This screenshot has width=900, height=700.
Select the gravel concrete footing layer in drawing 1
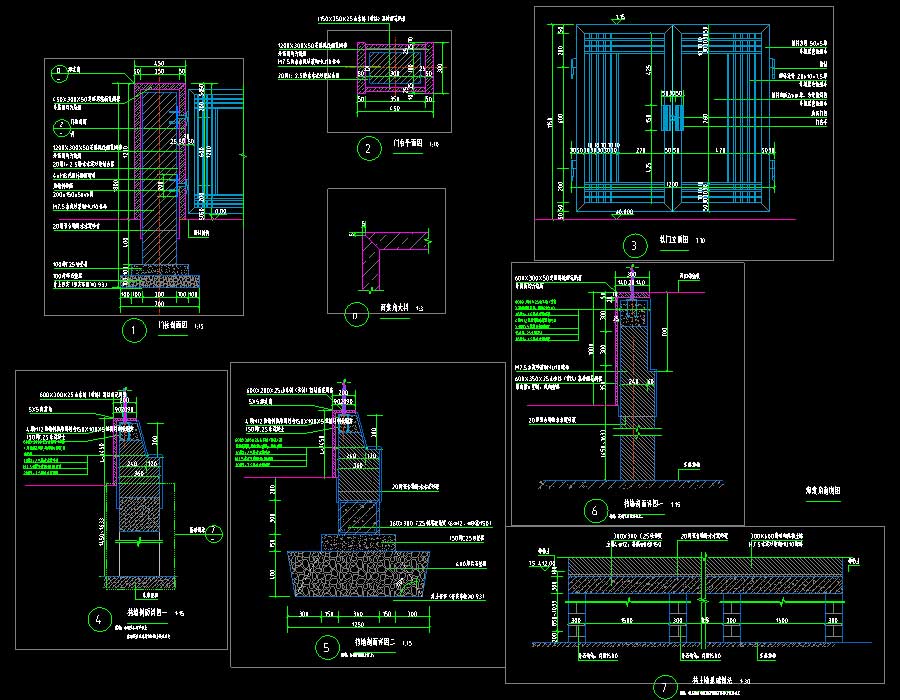pos(160,281)
